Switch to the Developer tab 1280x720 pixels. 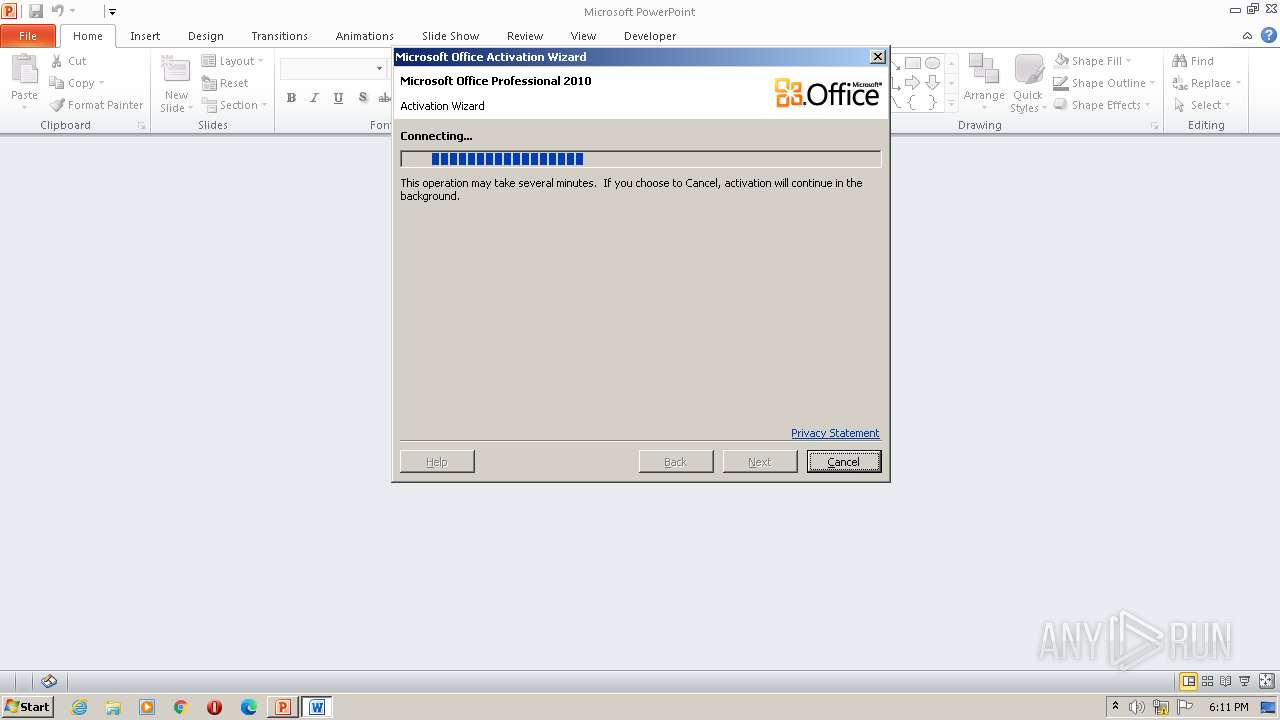(650, 36)
